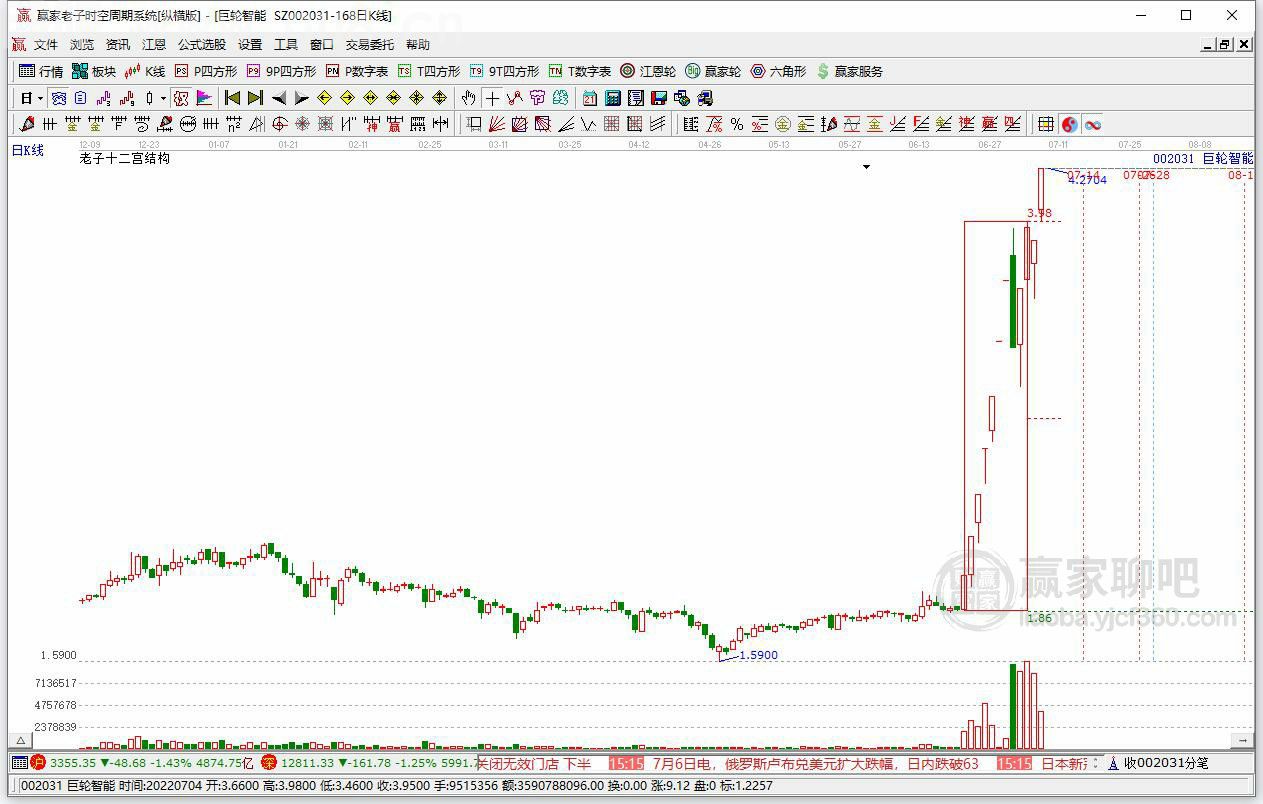1263x804 pixels.
Task: Click the 日K线 period label
Action: pos(28,150)
